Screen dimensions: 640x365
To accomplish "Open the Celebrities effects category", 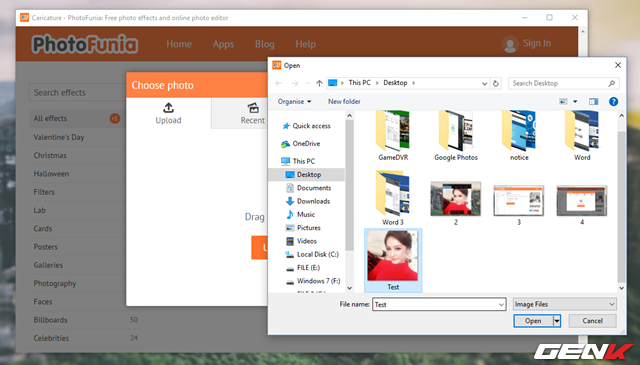I will click(x=85, y=338).
